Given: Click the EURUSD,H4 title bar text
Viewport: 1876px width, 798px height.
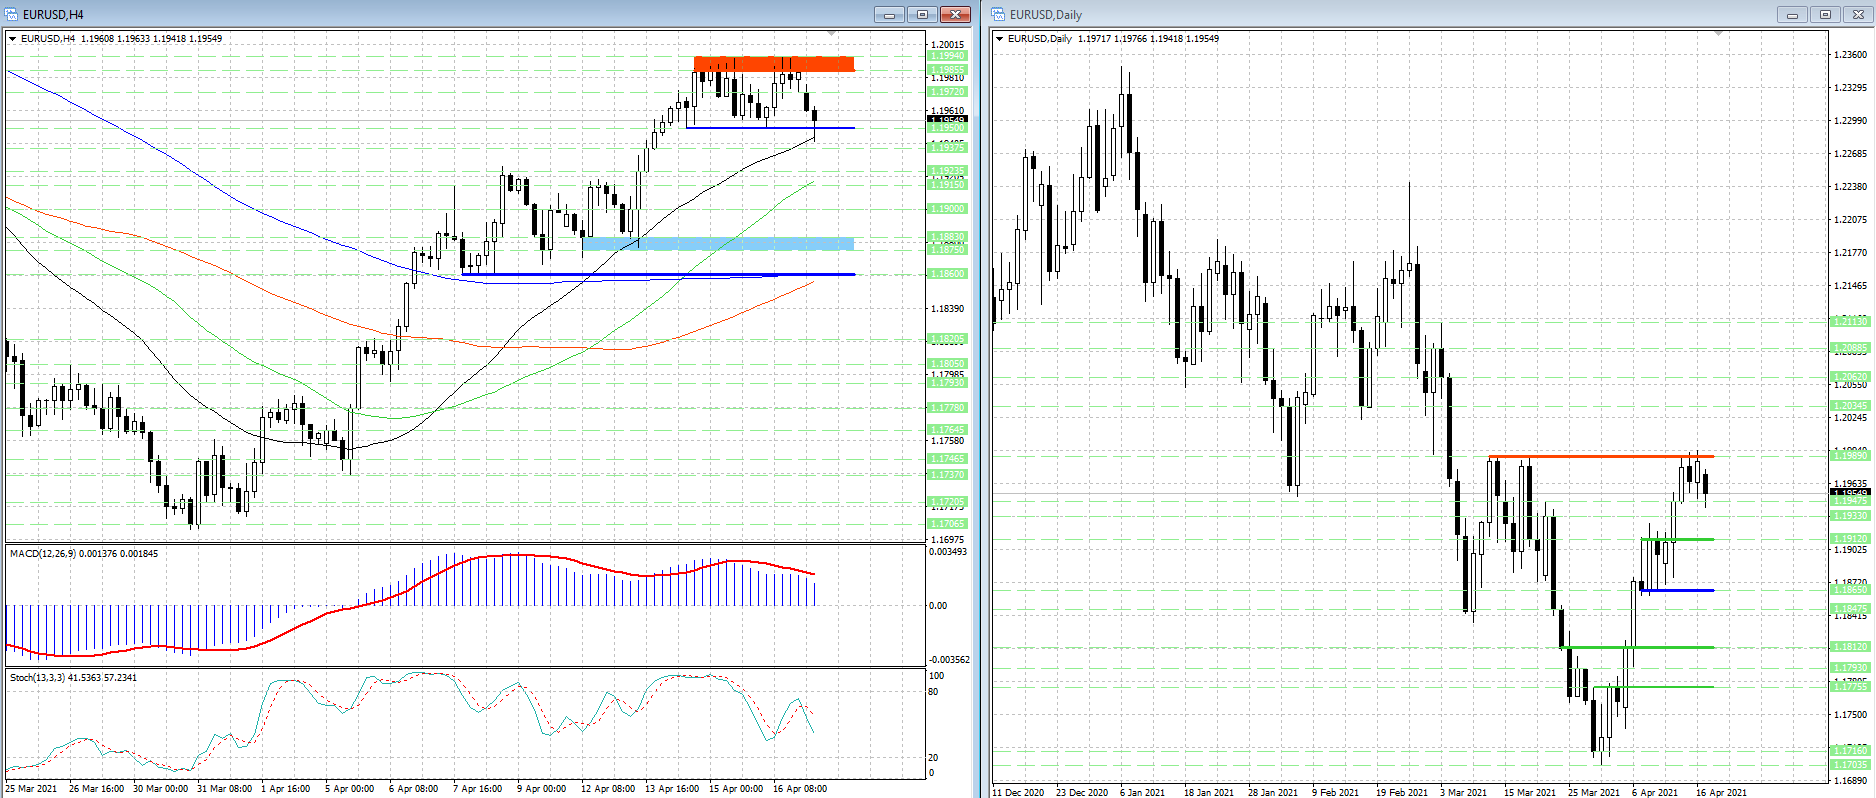Looking at the screenshot, I should 53,15.
